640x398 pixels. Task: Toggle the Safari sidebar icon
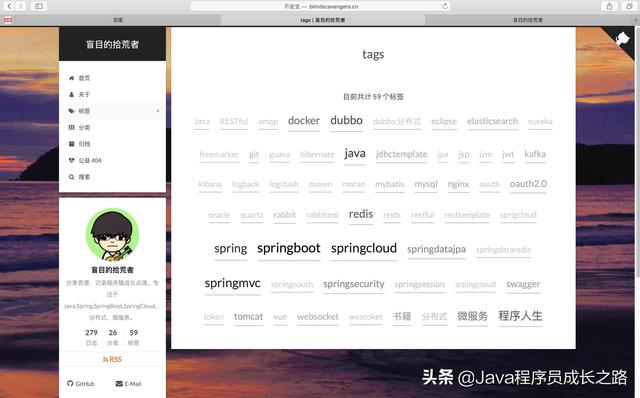coord(39,6)
